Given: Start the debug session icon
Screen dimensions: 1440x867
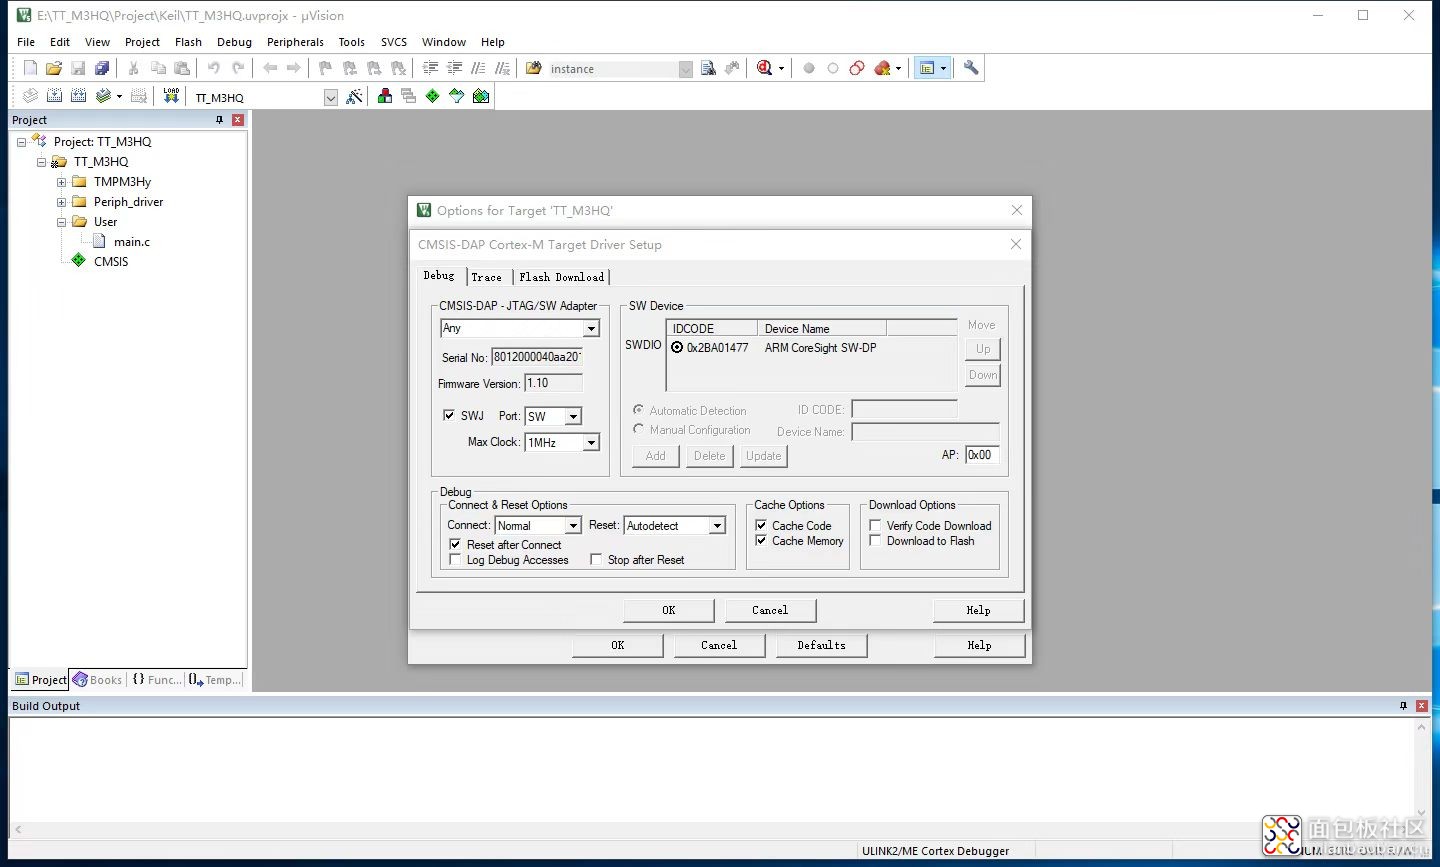Looking at the screenshot, I should (x=765, y=68).
